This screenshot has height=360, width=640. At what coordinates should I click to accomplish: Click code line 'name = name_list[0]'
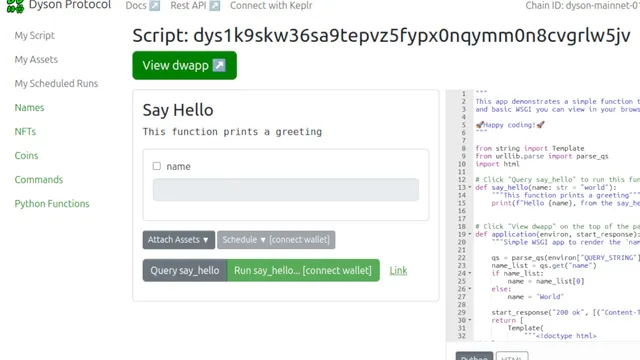point(546,281)
